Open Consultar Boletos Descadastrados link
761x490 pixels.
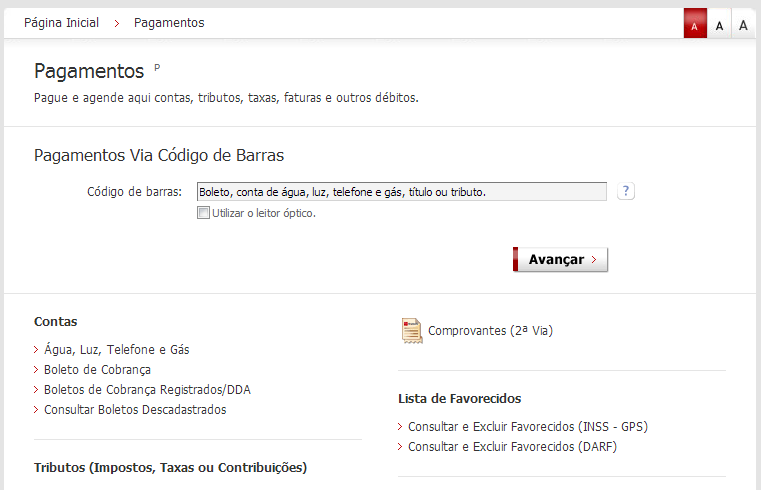click(x=135, y=410)
